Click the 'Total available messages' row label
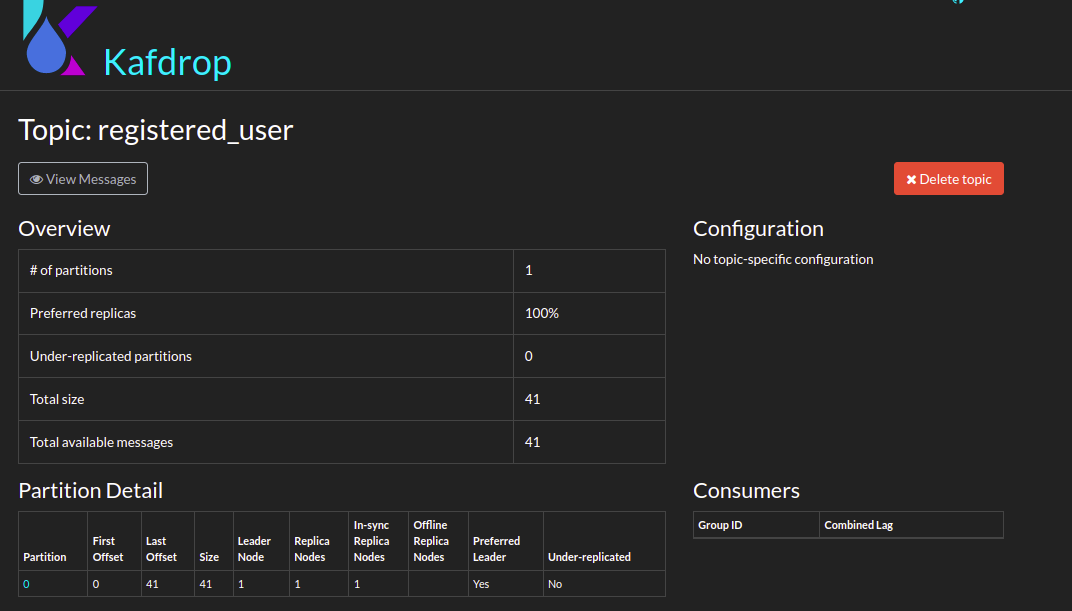 point(101,442)
